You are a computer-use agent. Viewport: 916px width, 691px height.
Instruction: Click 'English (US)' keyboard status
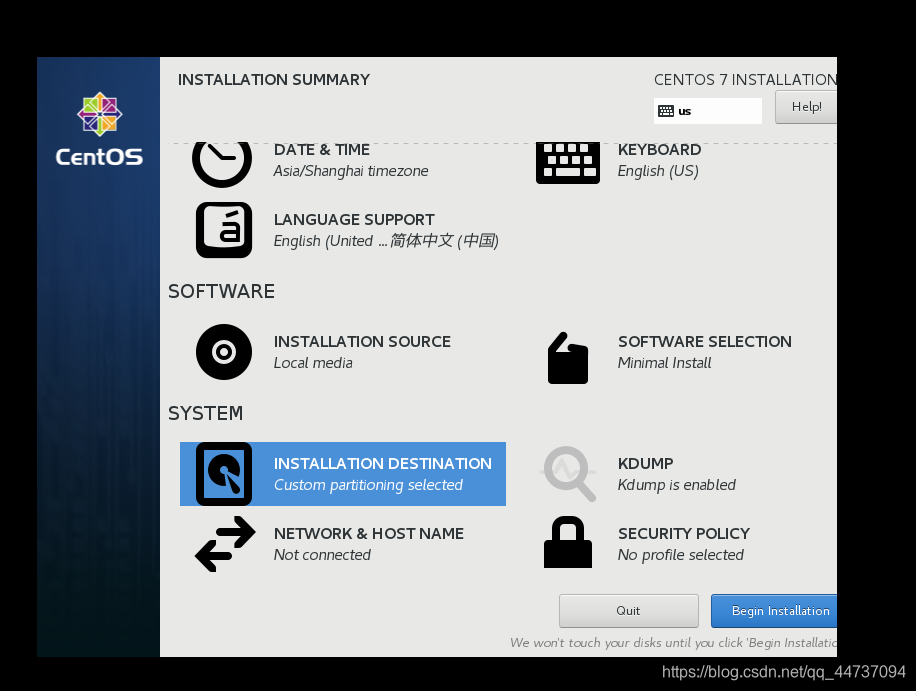(658, 171)
